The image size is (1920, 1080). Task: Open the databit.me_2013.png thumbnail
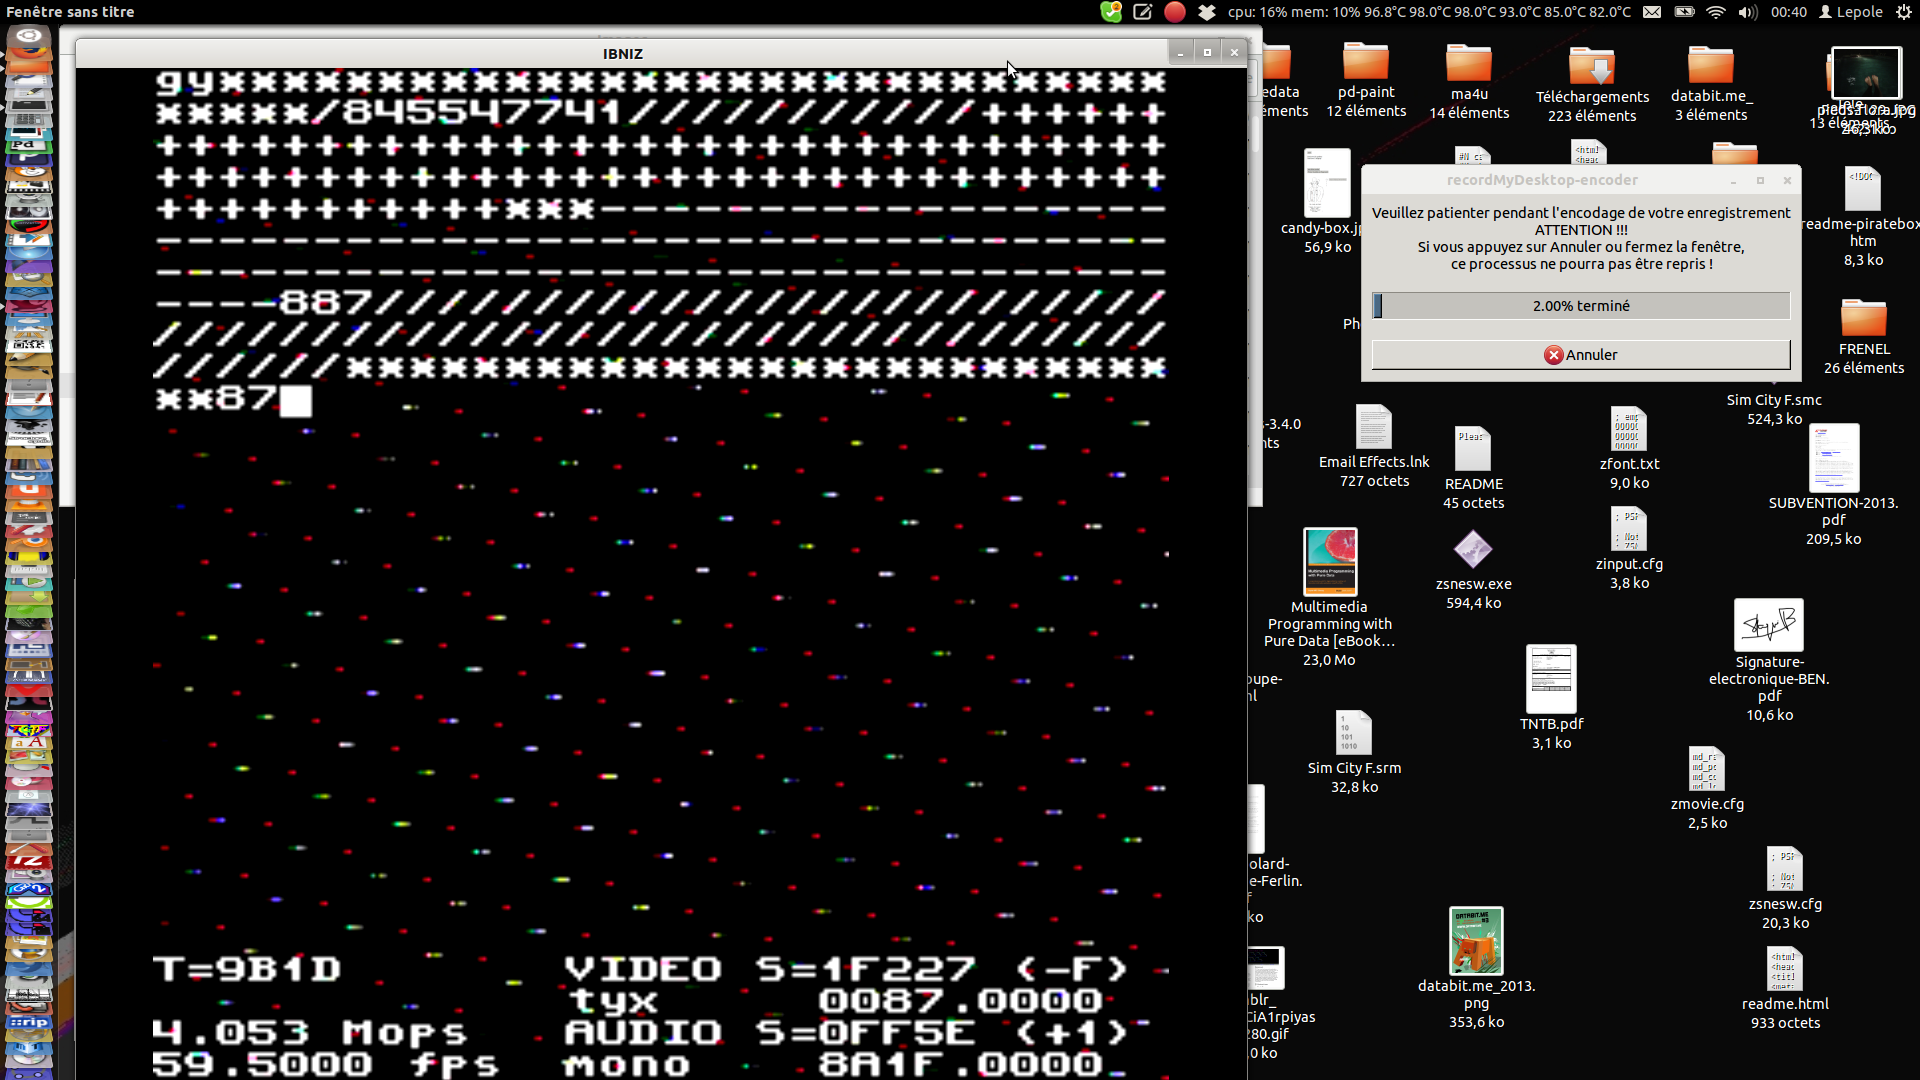point(1476,940)
